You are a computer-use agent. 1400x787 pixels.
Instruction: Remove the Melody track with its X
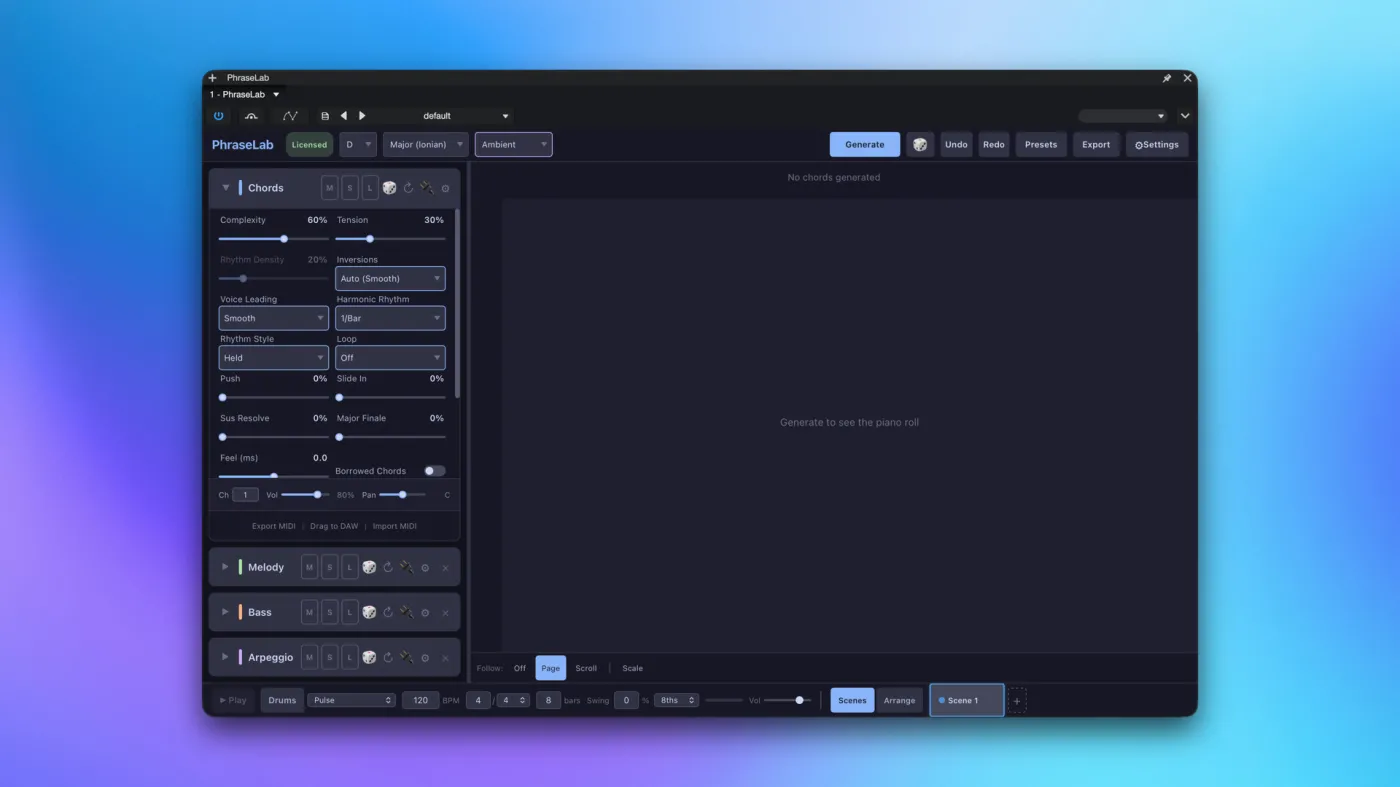(445, 568)
